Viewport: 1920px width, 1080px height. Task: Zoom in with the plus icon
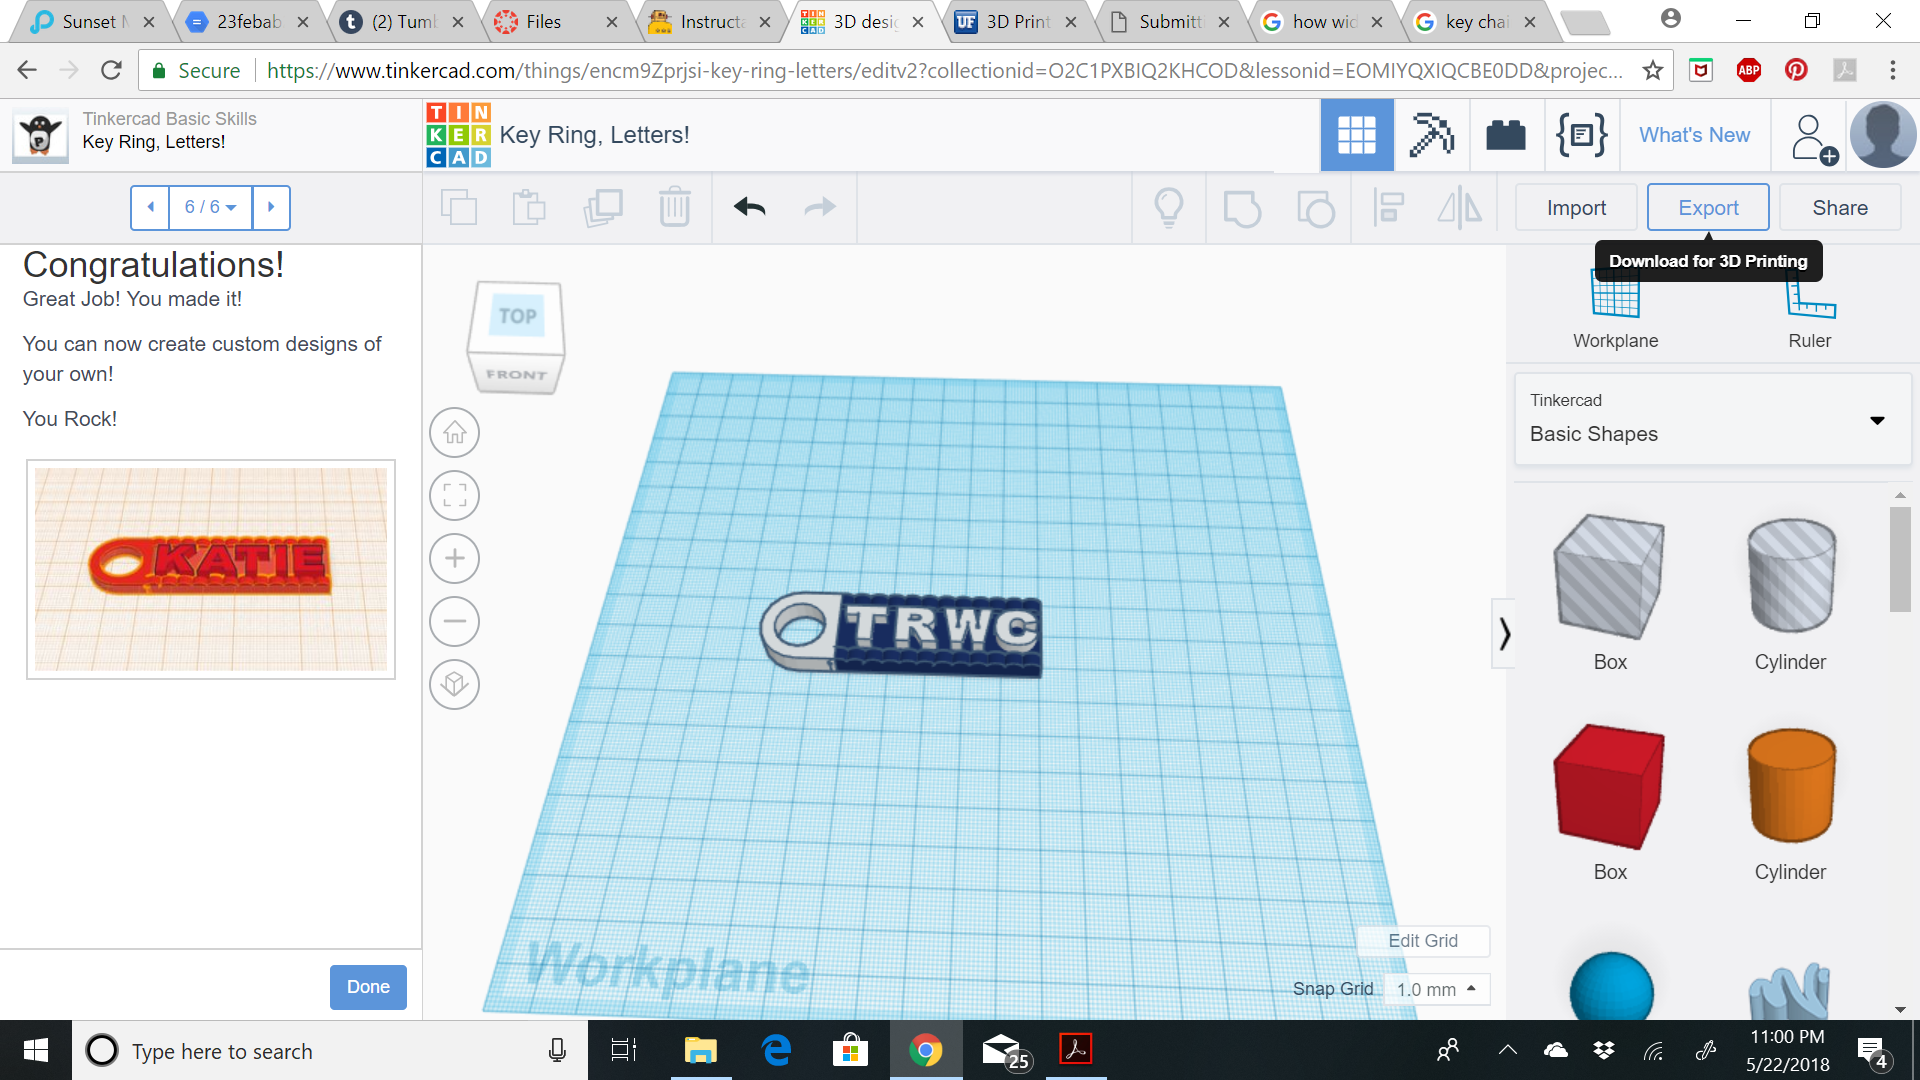454,558
